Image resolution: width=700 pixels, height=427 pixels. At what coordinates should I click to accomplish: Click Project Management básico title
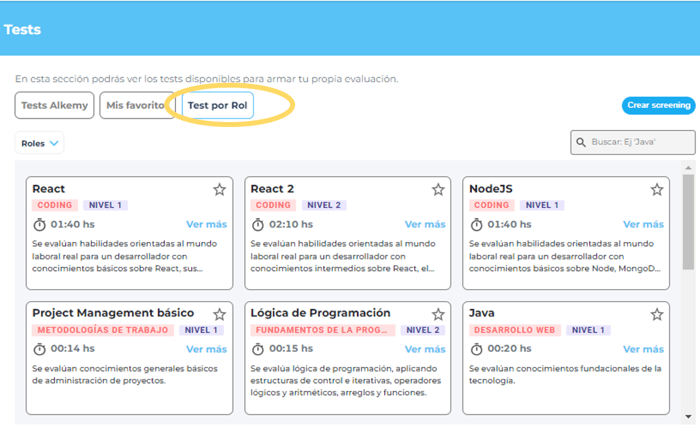(x=113, y=313)
